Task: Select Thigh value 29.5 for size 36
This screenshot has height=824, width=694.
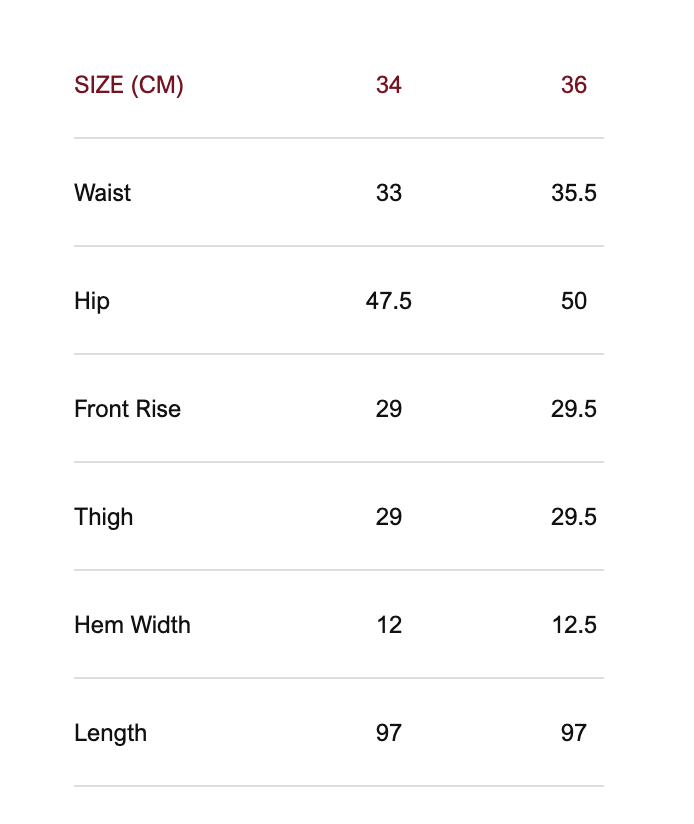Action: pos(574,517)
